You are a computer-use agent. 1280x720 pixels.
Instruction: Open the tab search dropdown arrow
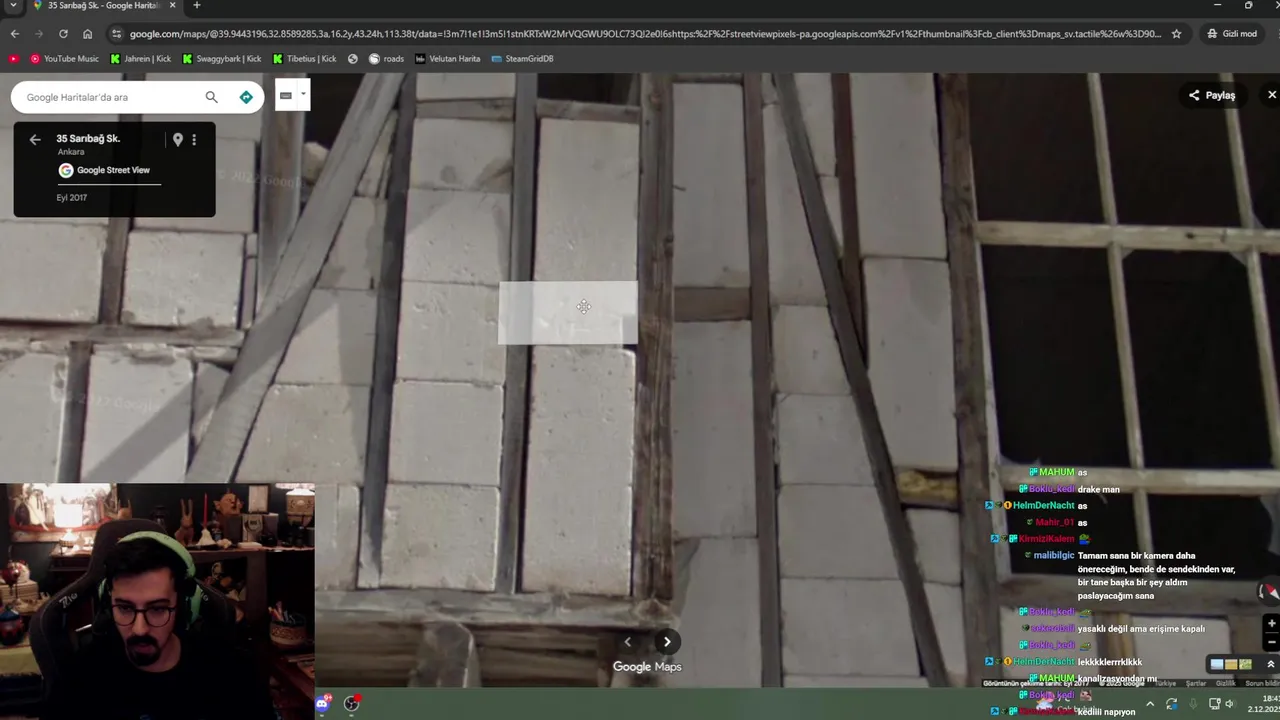(12, 5)
